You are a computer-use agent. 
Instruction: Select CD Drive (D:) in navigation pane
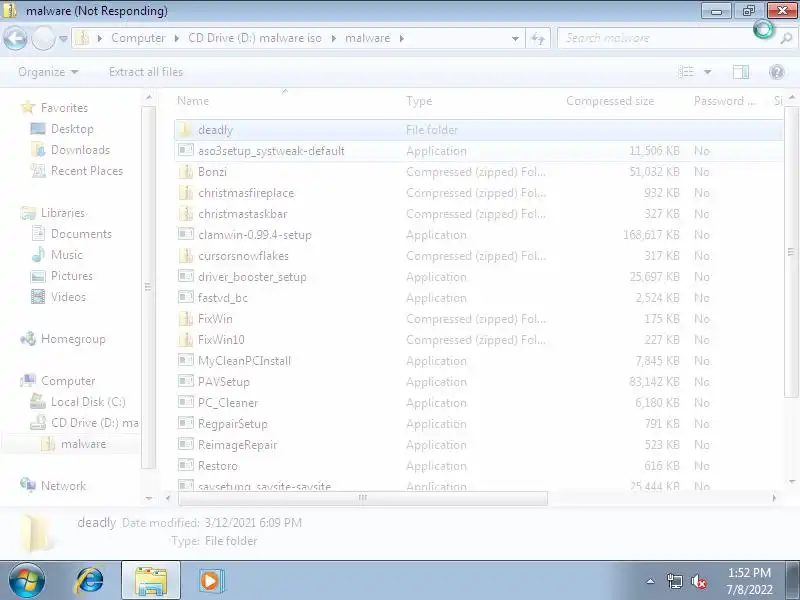point(95,422)
